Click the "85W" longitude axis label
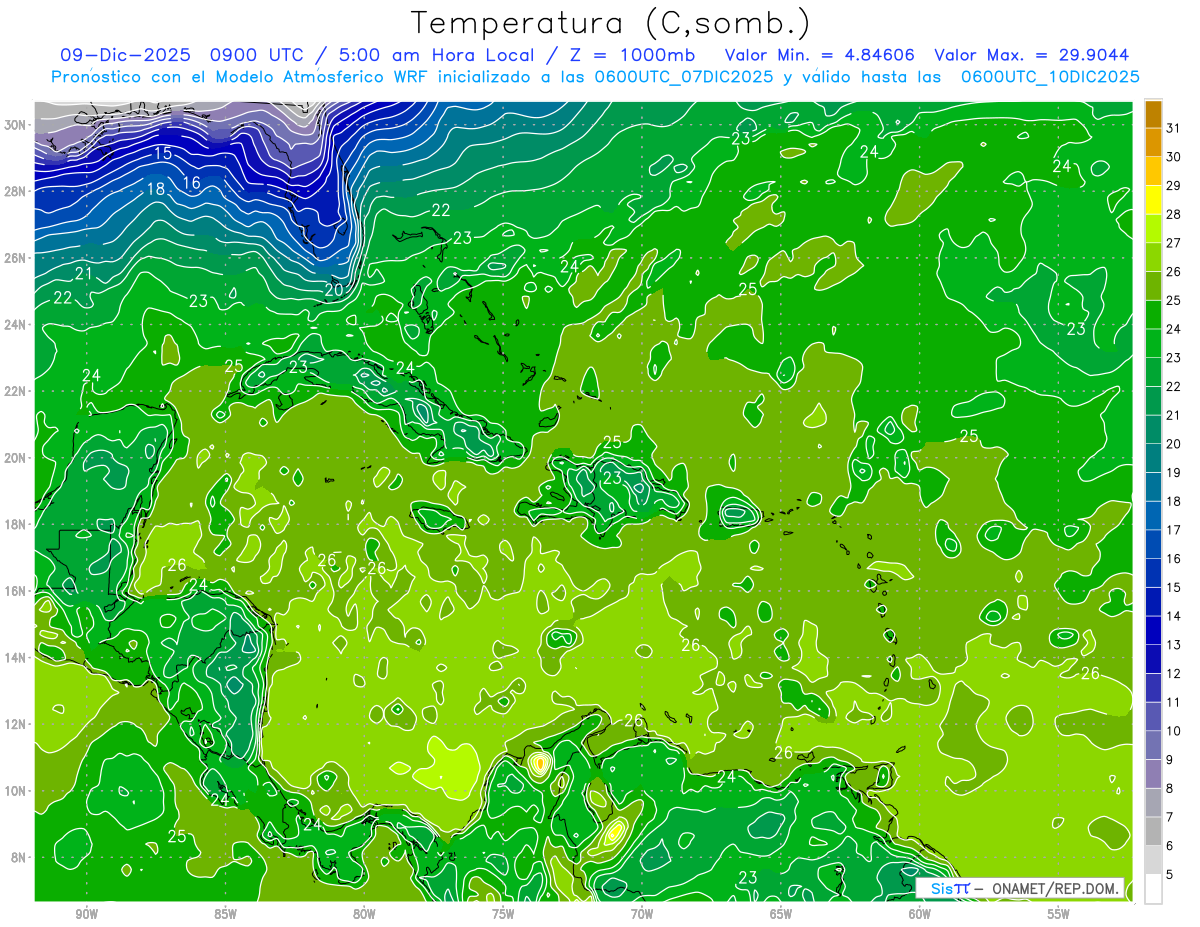1200x927 pixels. [225, 914]
